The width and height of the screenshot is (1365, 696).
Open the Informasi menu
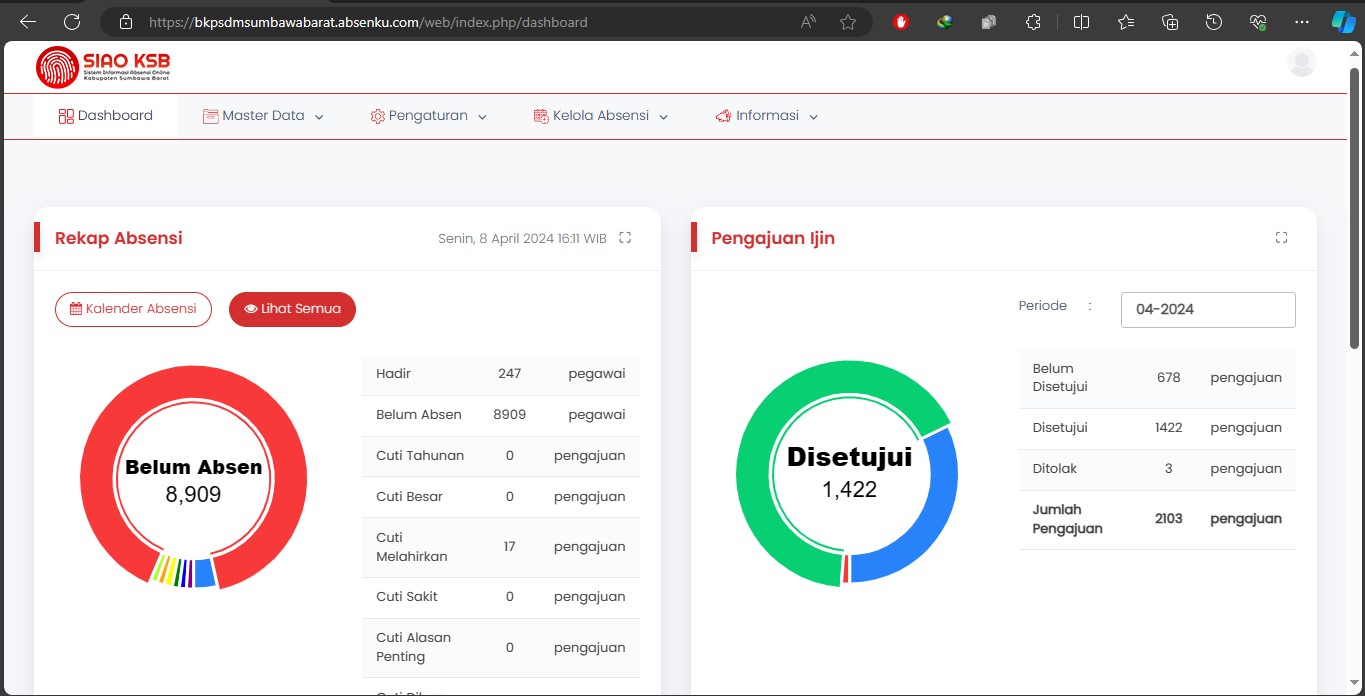tap(767, 116)
